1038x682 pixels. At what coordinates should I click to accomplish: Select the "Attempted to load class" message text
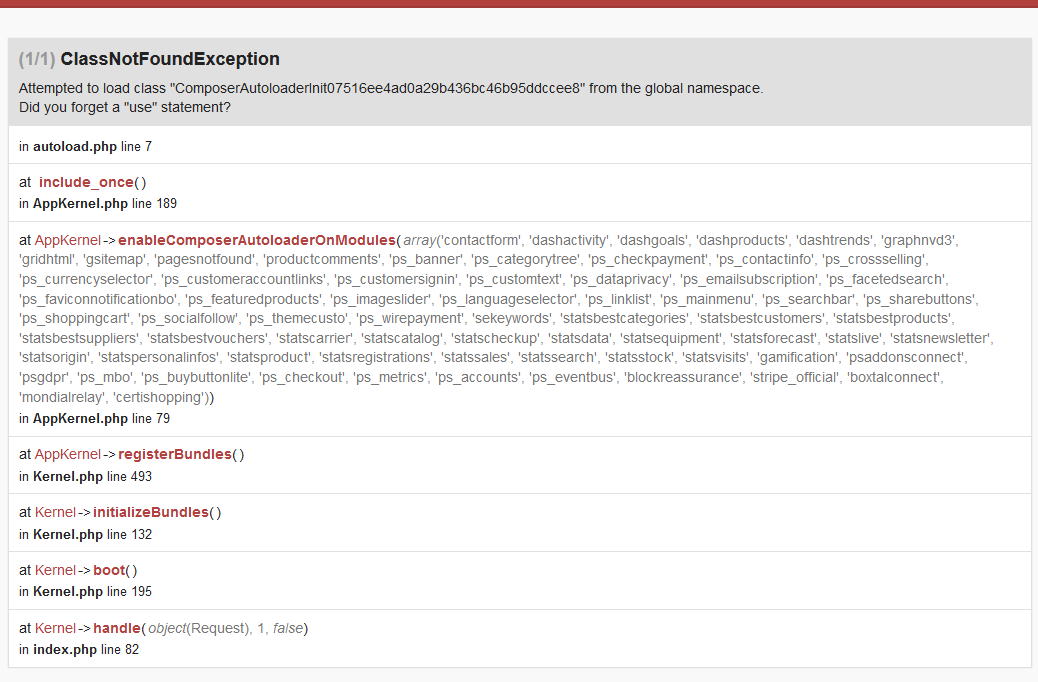(x=391, y=88)
